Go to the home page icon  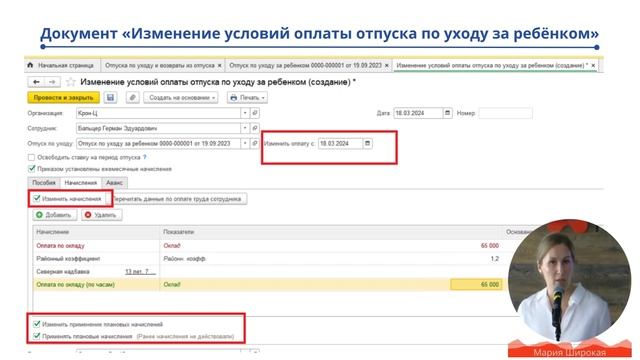point(30,65)
